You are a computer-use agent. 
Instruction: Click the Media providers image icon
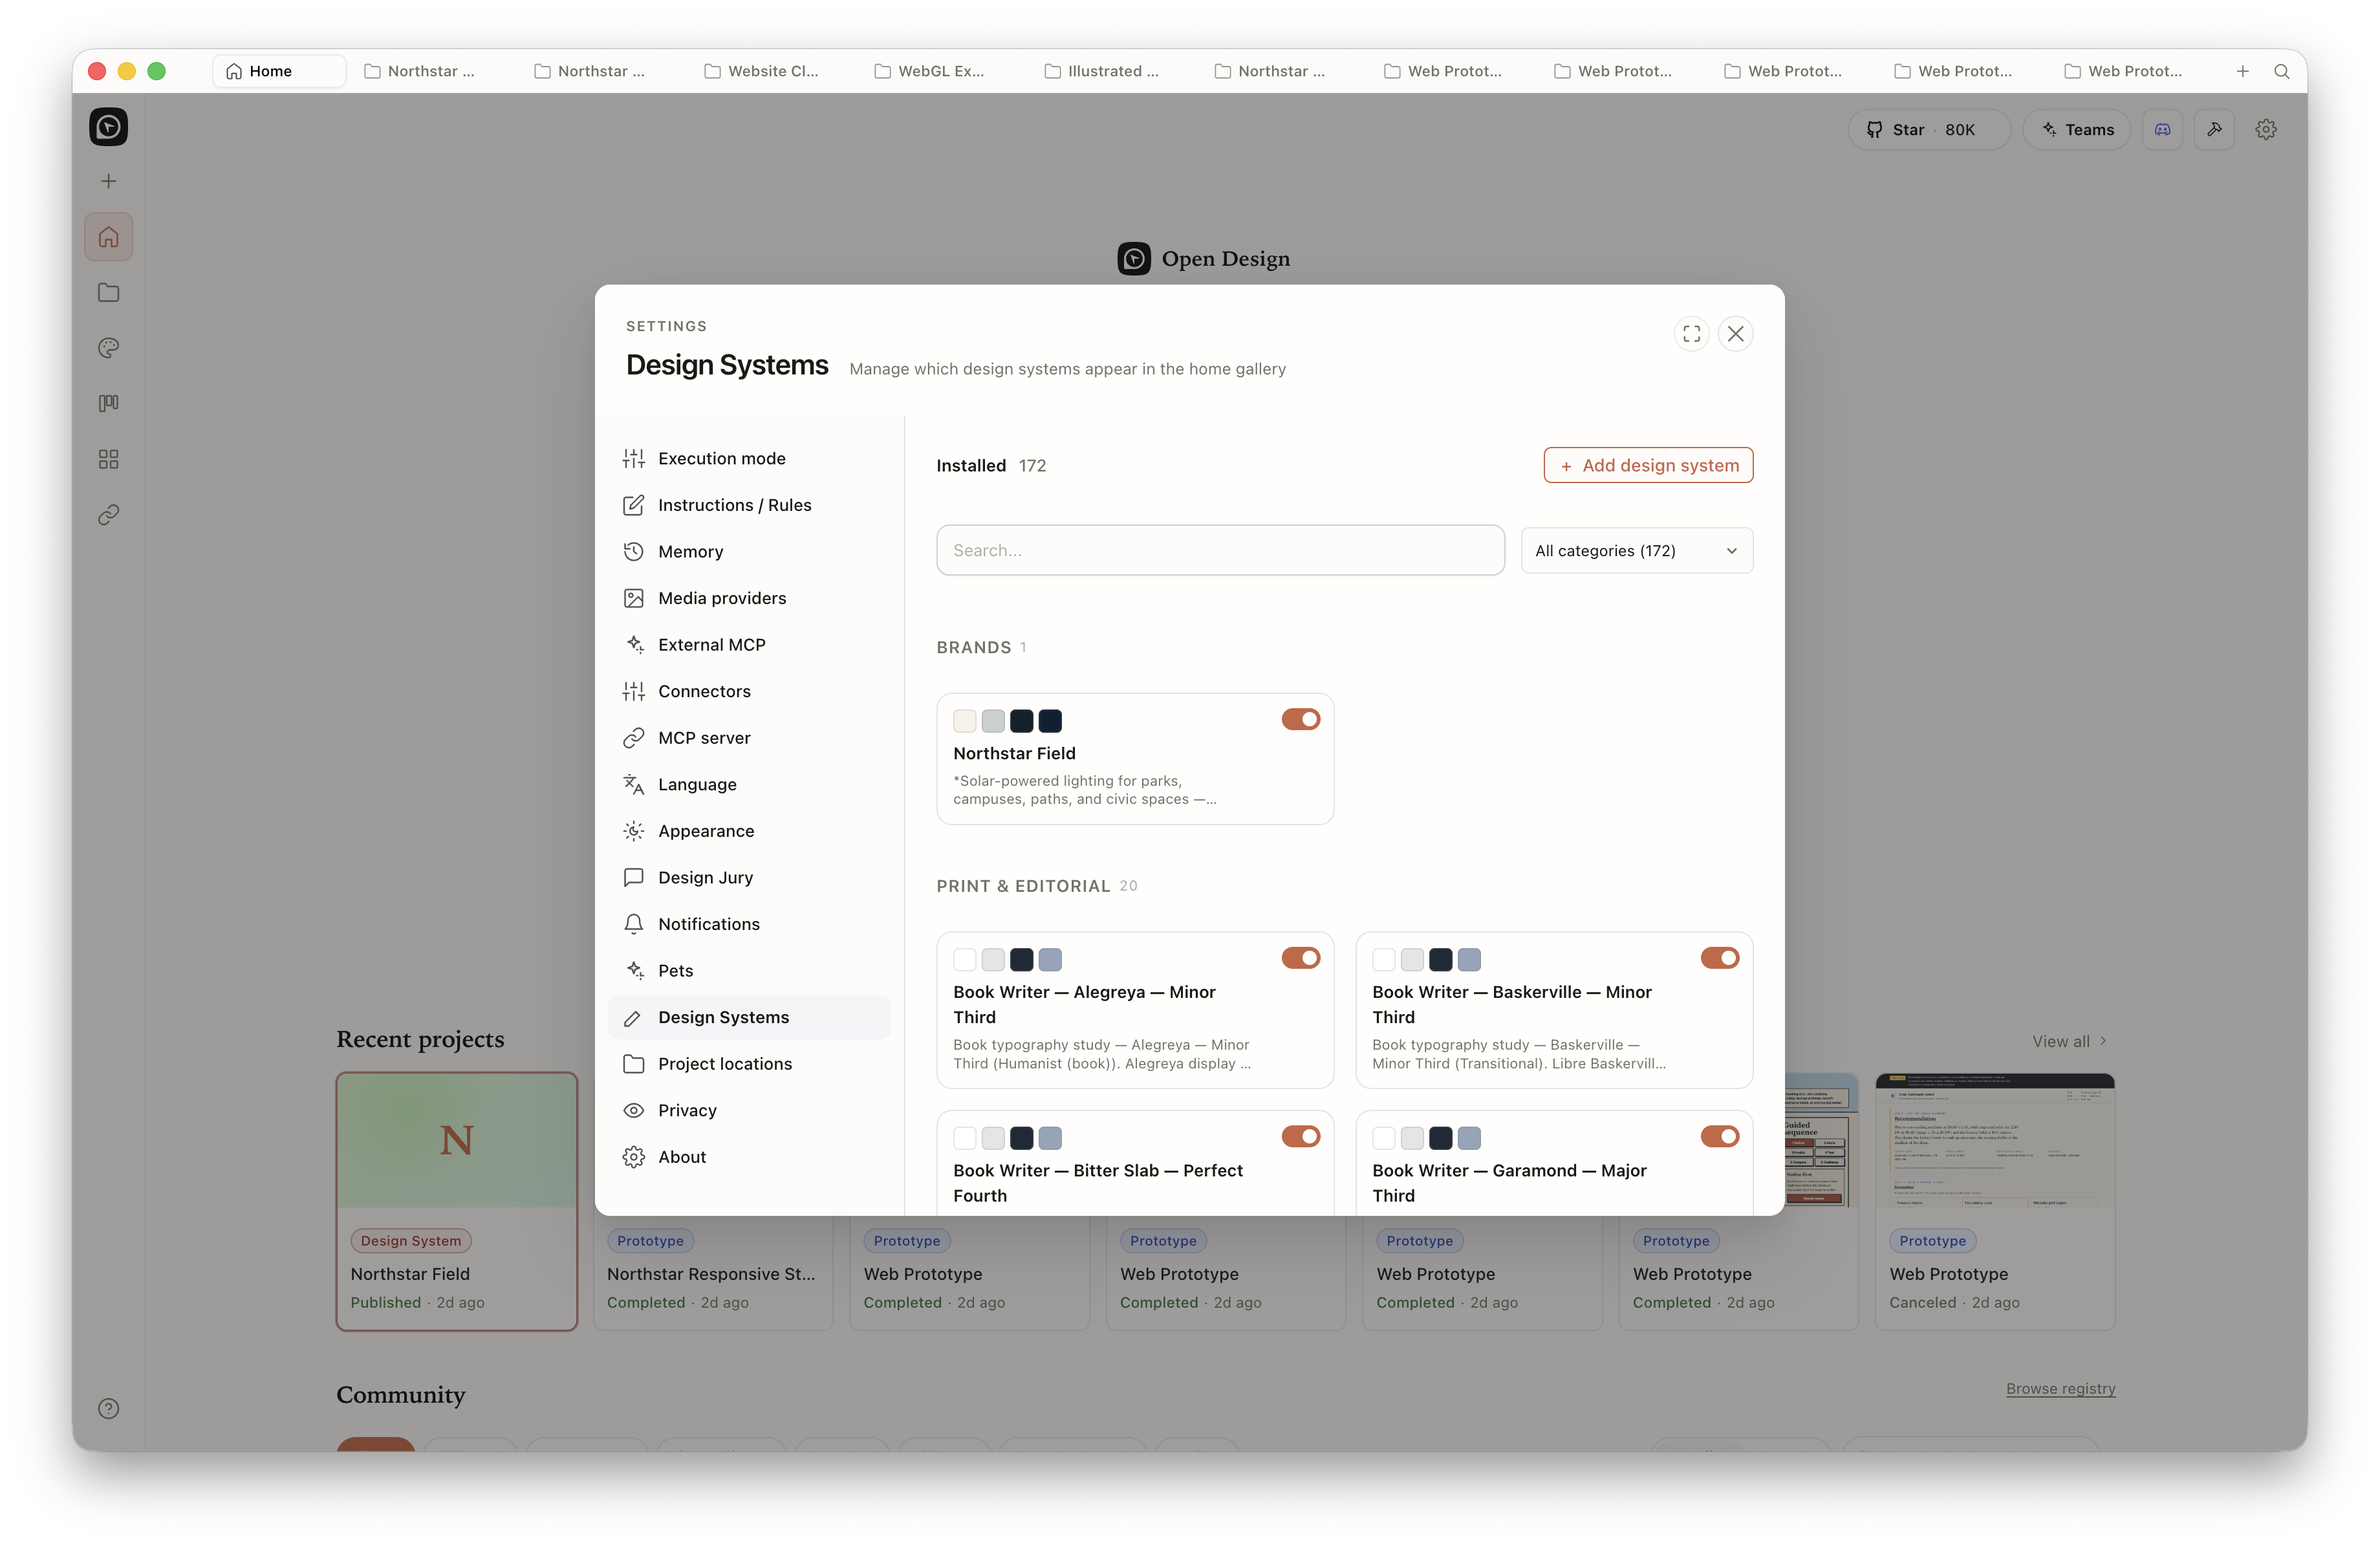coord(633,598)
